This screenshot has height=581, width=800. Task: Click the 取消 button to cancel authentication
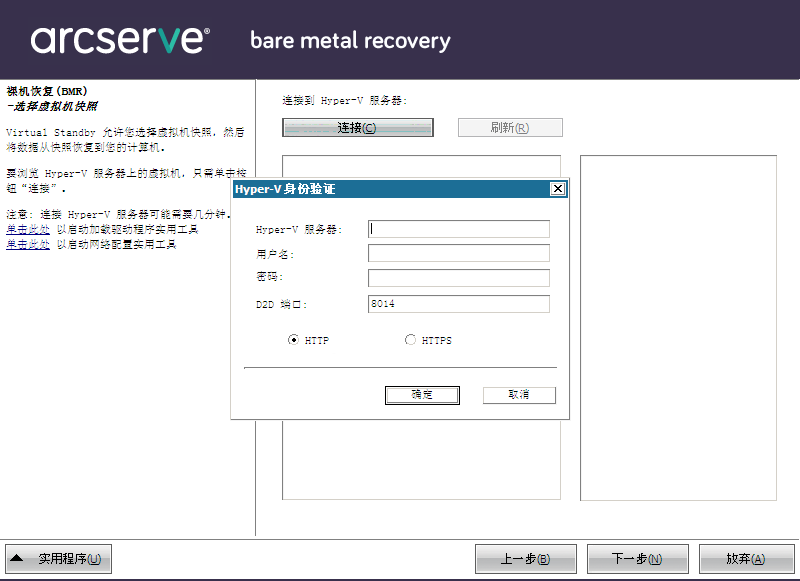[x=518, y=394]
